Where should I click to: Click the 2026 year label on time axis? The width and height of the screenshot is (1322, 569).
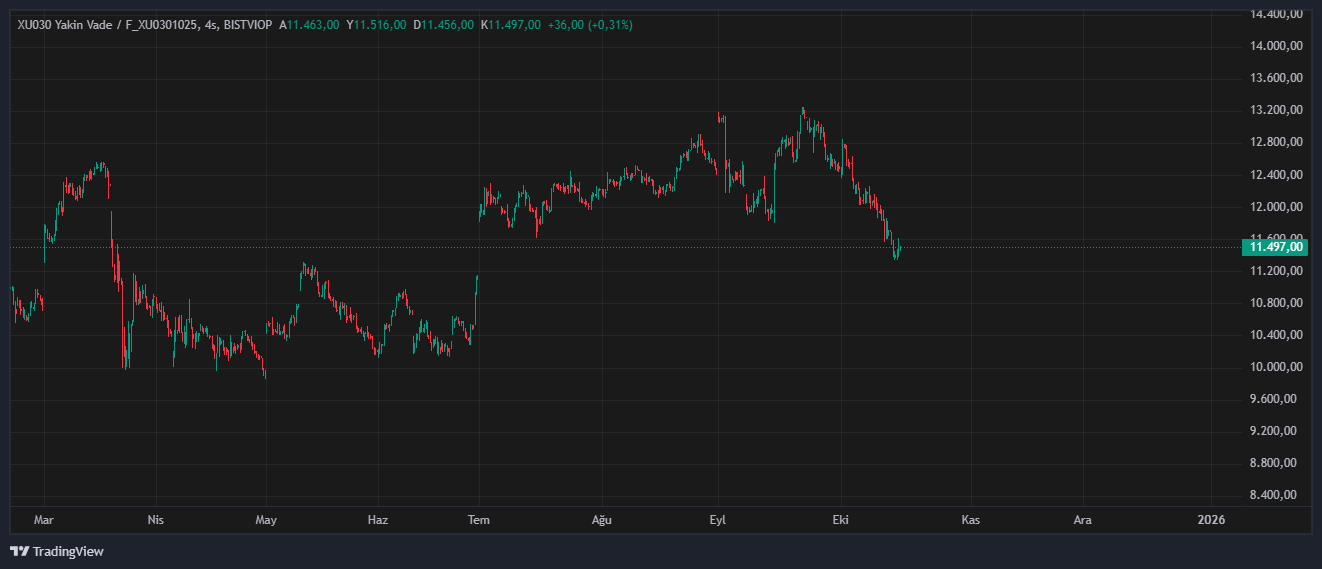1211,520
